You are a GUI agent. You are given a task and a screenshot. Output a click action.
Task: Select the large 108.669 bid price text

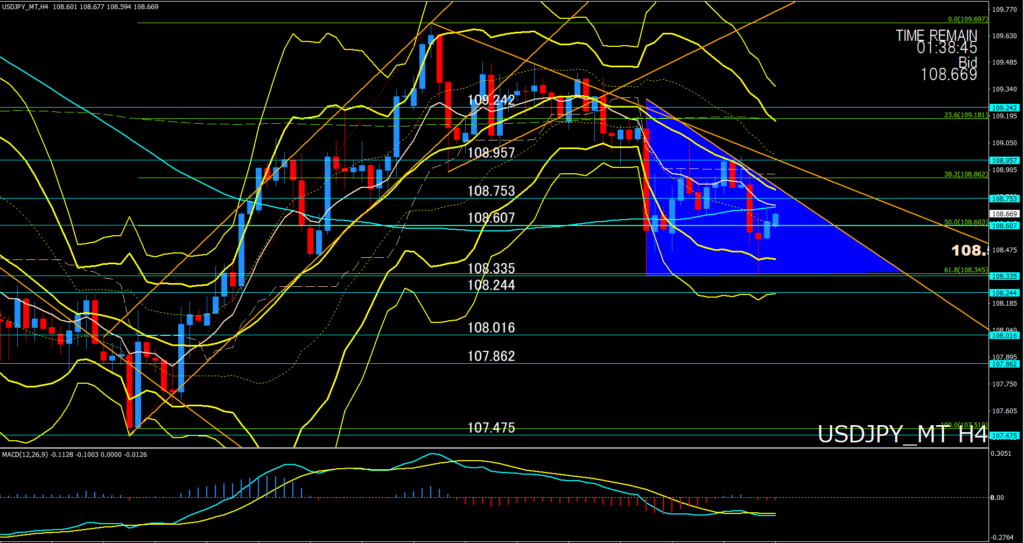949,75
